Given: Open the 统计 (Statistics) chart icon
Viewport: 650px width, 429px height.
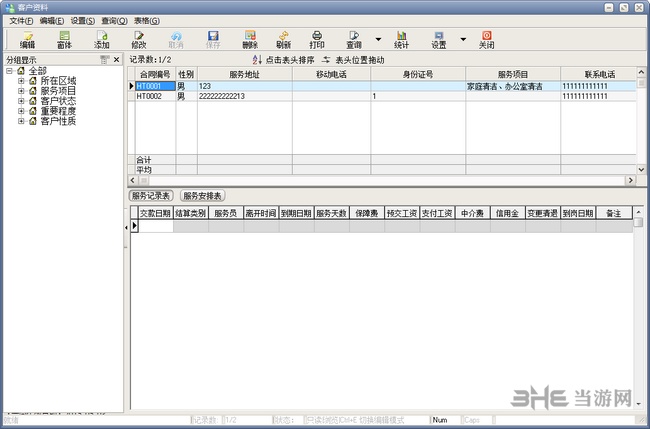Looking at the screenshot, I should click(x=401, y=39).
